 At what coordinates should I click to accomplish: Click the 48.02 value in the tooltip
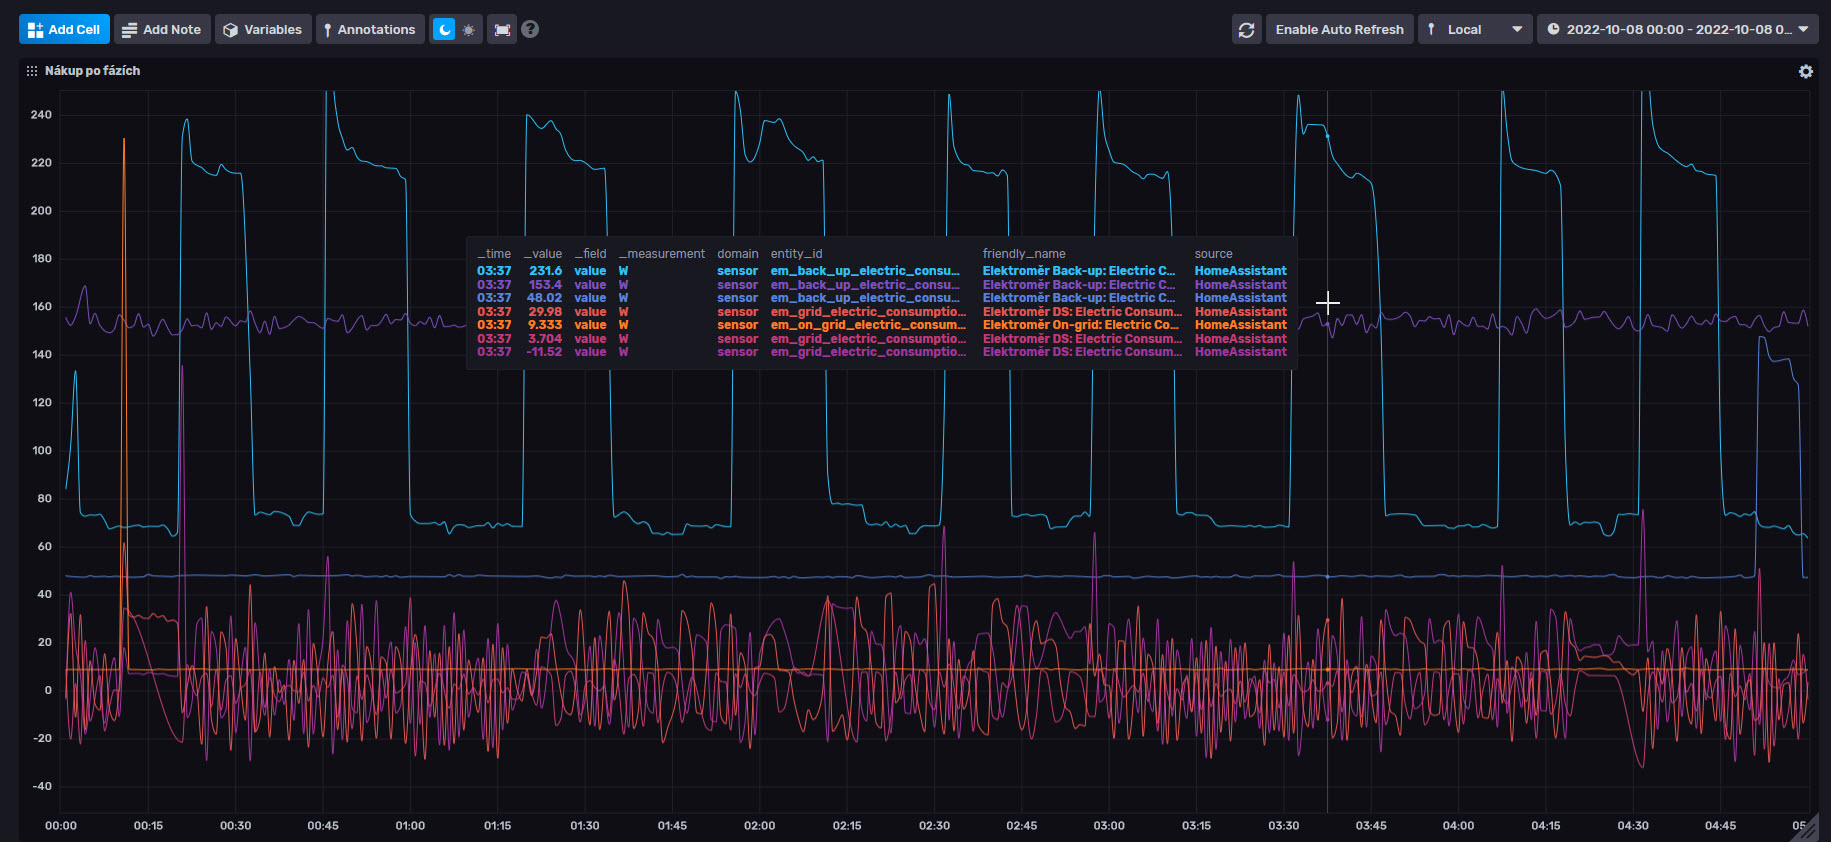(x=544, y=298)
